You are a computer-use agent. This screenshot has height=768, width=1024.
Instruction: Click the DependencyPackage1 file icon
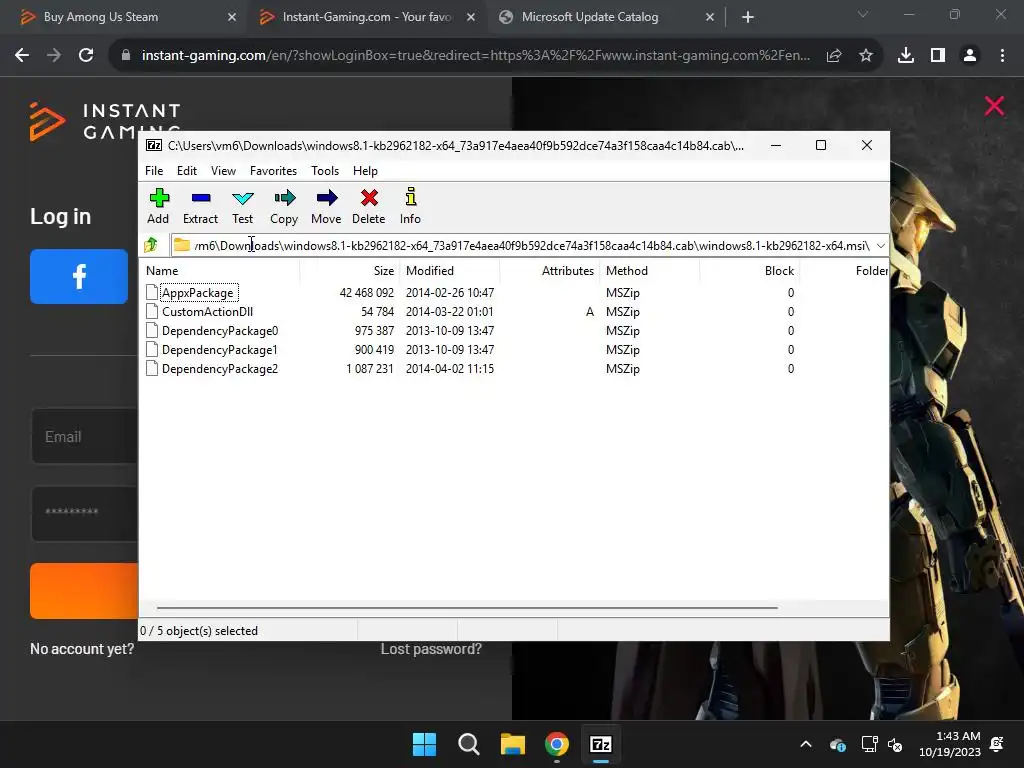(152, 349)
